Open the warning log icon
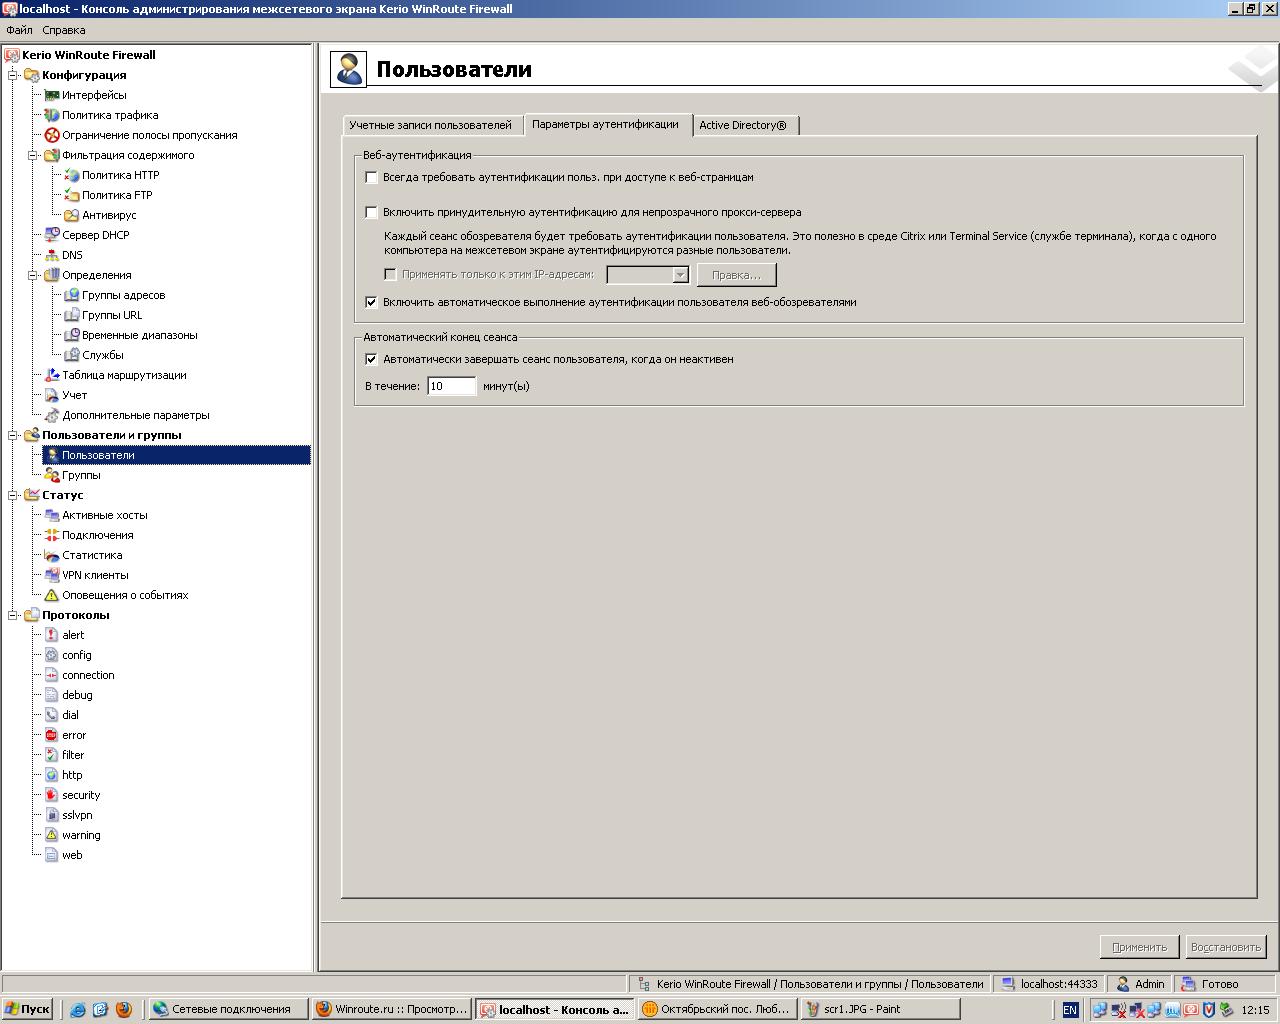The image size is (1280, 1024). 52,835
